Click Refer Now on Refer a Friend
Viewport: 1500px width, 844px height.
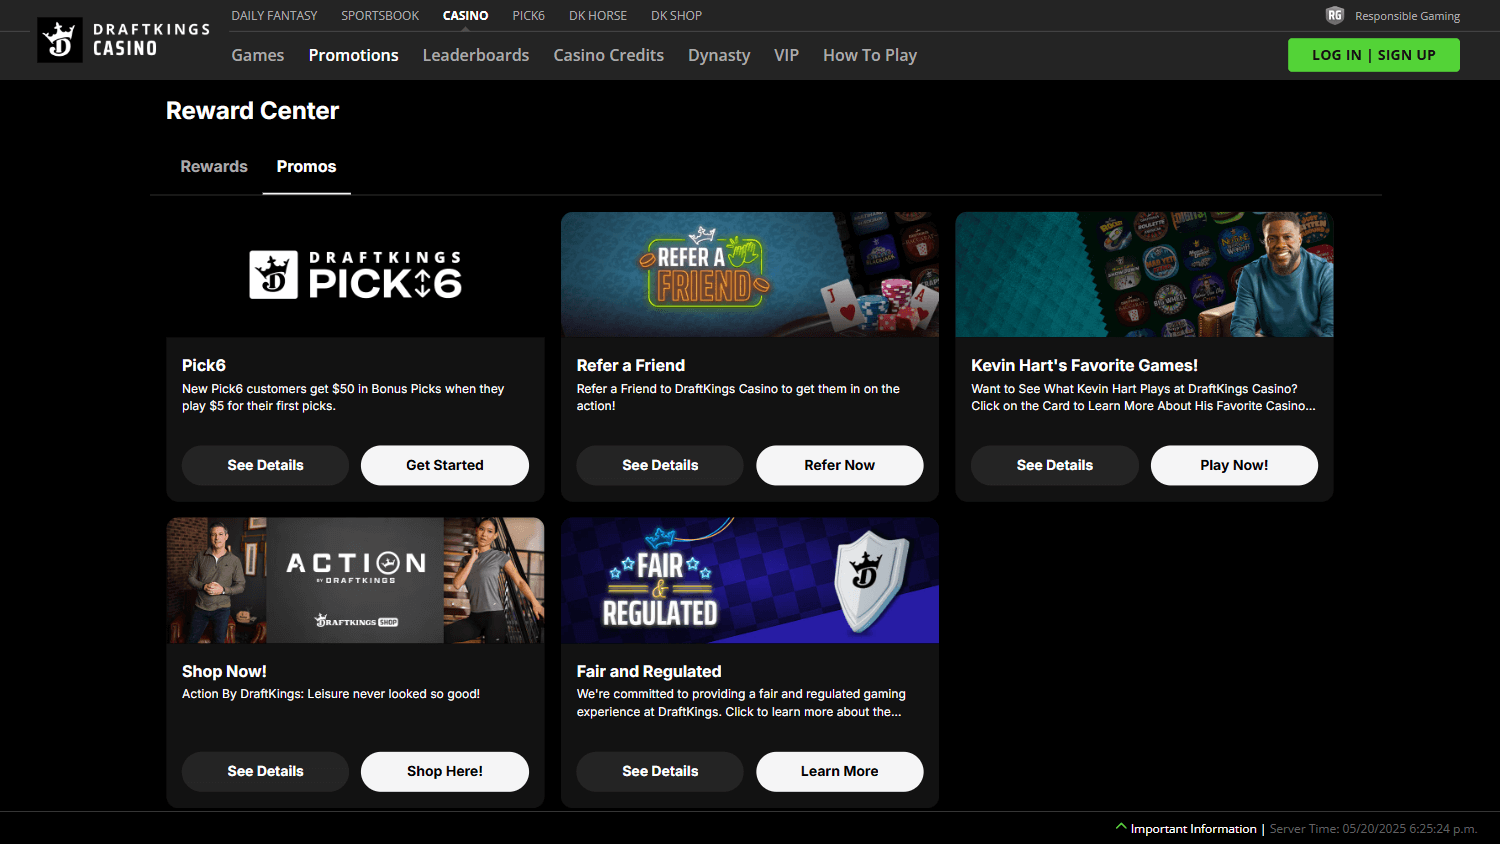[839, 465]
